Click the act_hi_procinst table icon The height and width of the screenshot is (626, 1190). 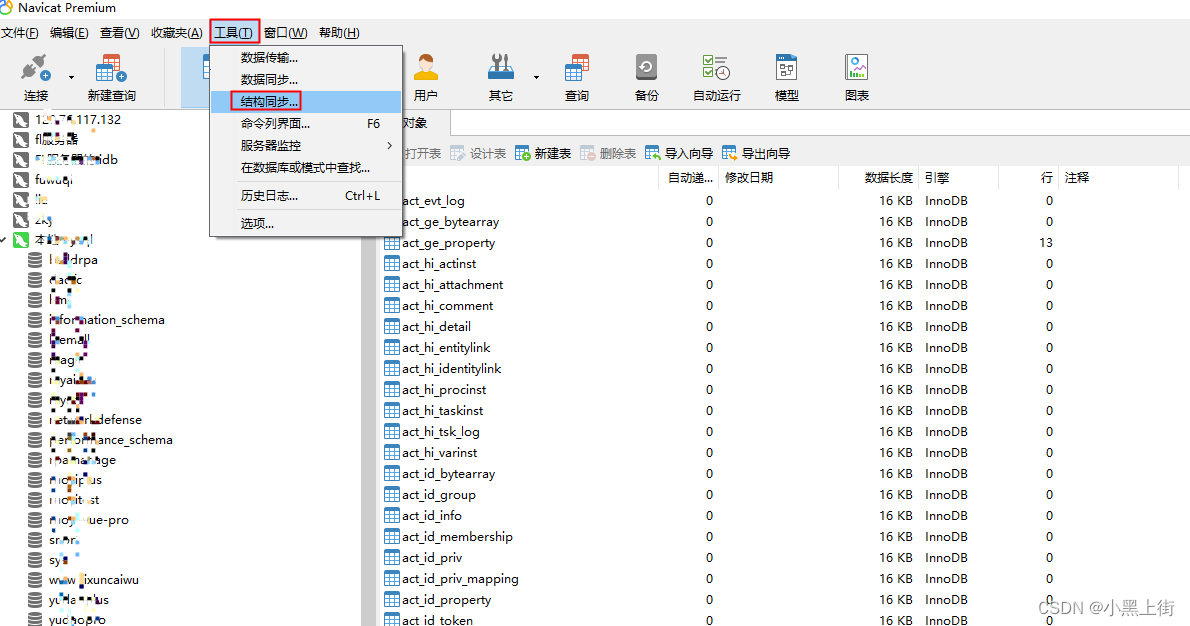392,390
